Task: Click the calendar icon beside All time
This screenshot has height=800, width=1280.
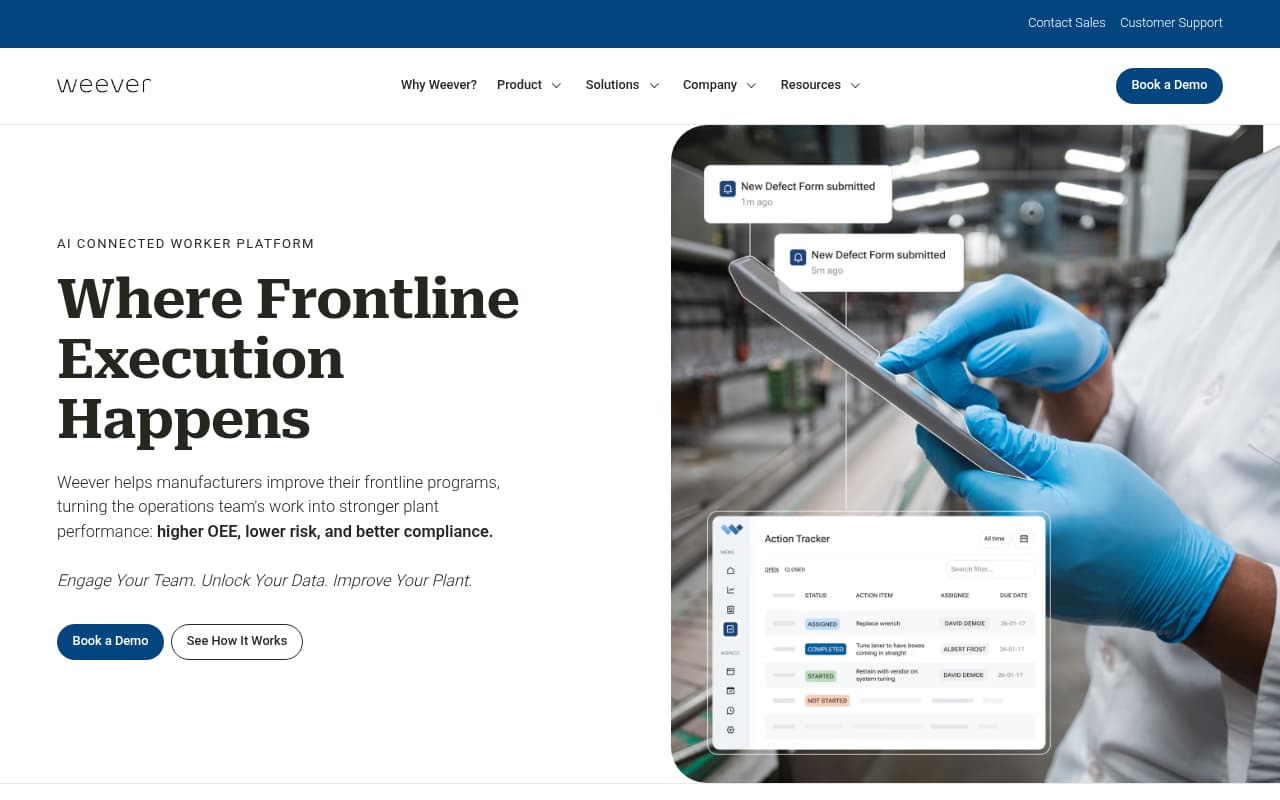Action: pyautogui.click(x=1023, y=539)
